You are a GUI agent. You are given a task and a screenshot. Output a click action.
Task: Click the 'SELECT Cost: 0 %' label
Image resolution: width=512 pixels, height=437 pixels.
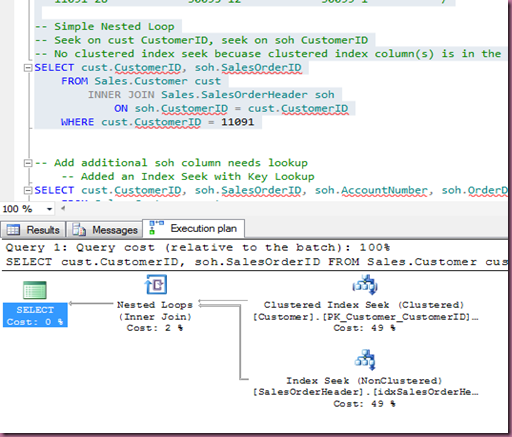point(35,315)
